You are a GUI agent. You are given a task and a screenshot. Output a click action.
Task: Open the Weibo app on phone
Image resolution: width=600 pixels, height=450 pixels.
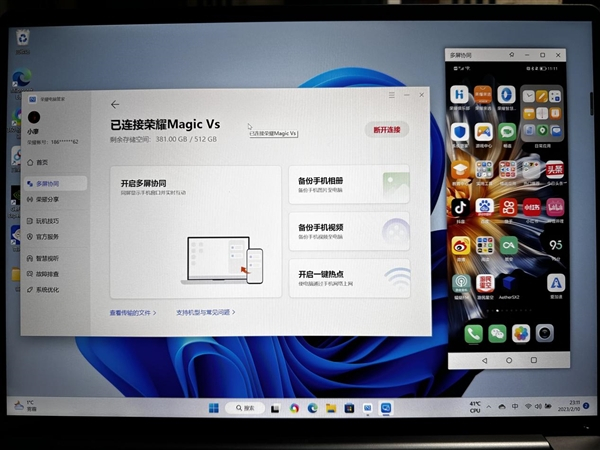click(x=461, y=248)
